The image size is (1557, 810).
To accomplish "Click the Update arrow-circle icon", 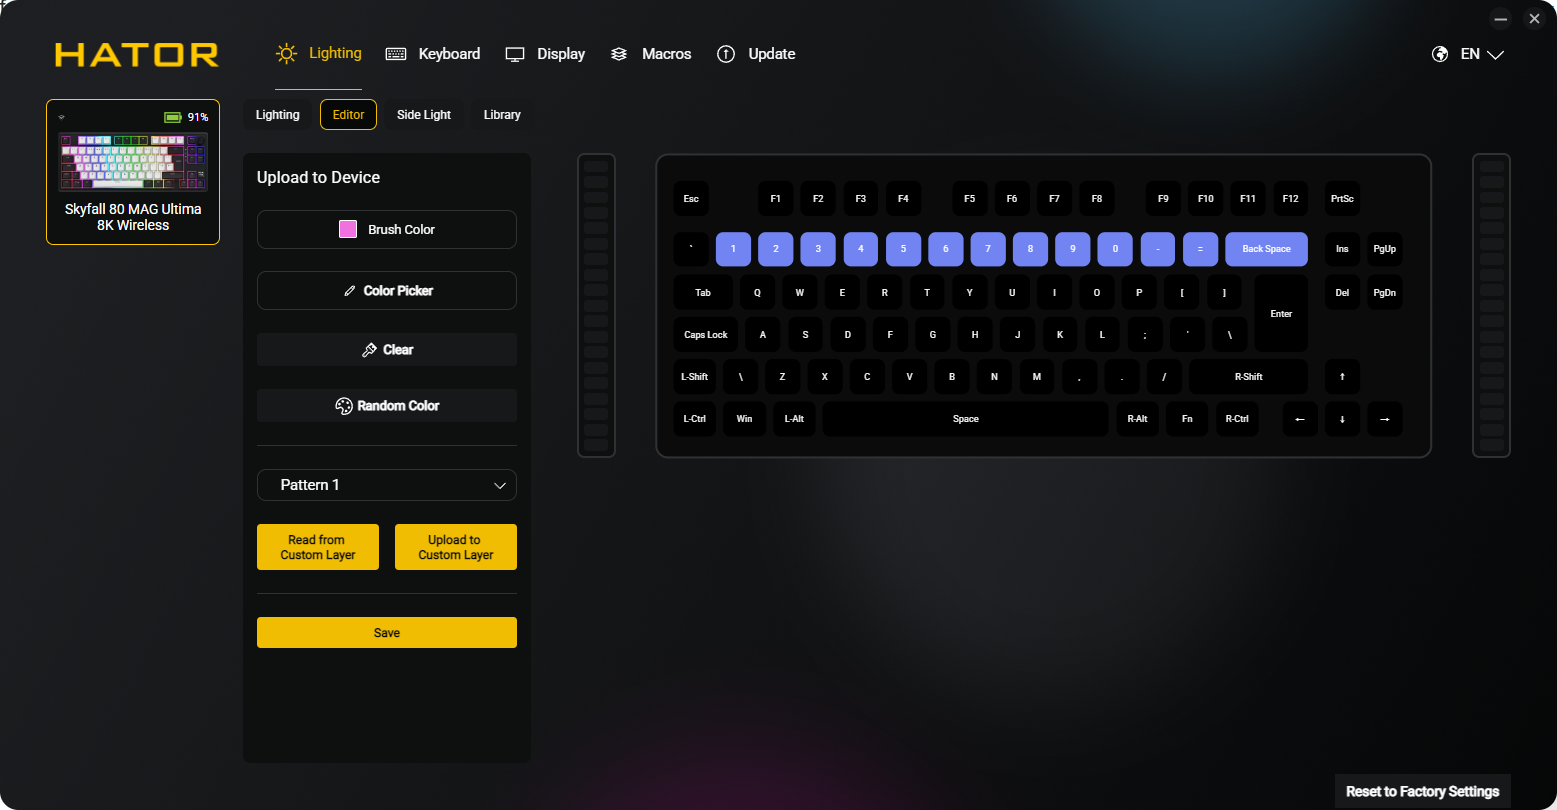I will point(726,54).
